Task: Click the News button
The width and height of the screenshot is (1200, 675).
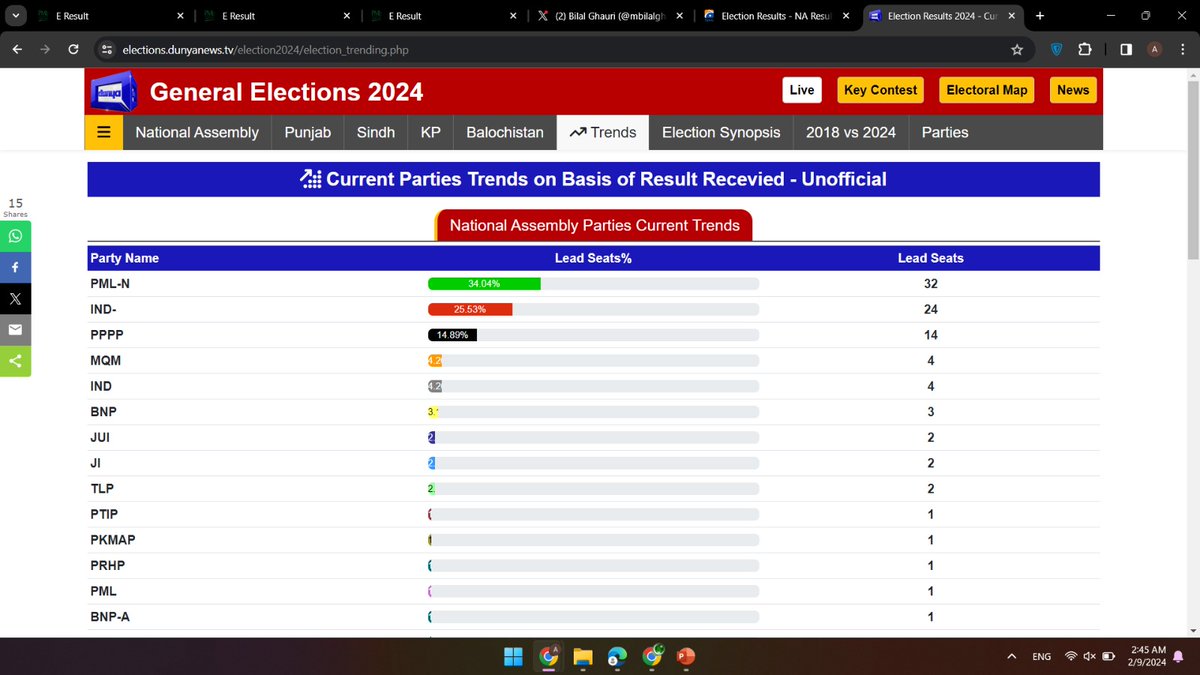Action: click(x=1073, y=90)
